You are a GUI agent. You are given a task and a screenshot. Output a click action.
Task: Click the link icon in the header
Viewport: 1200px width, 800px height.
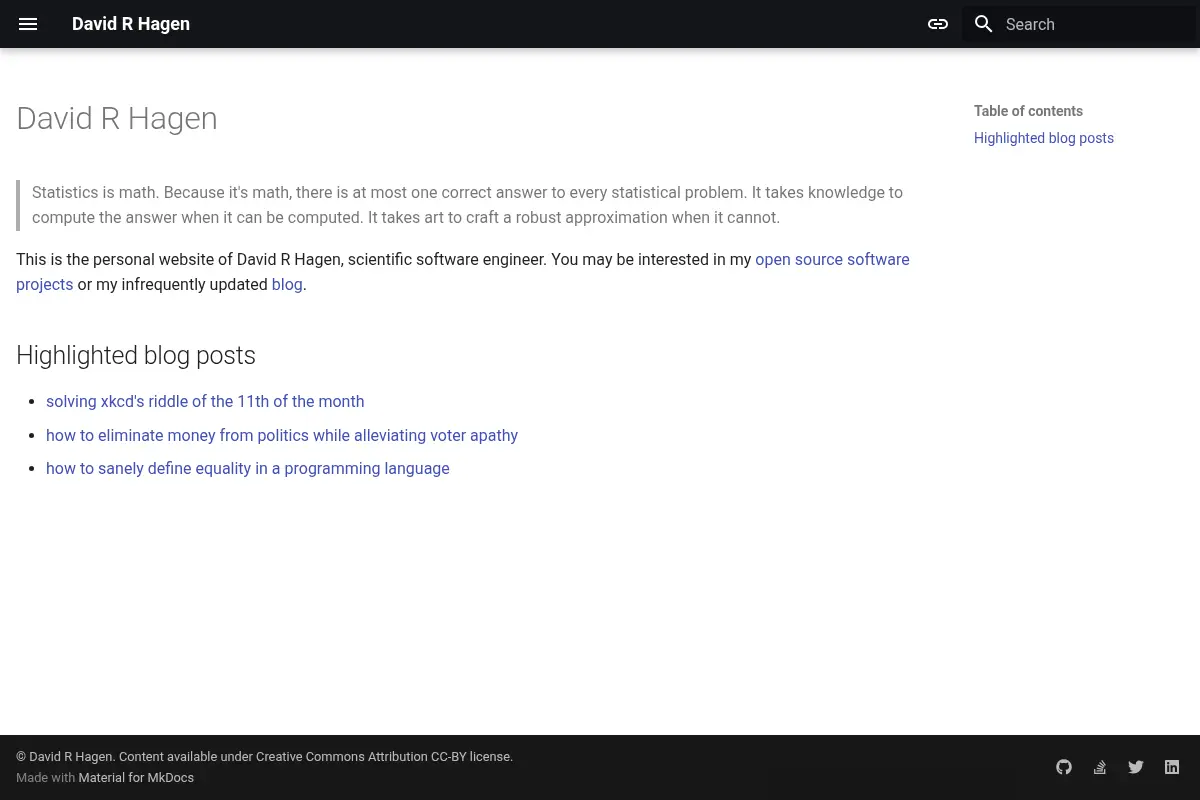click(x=938, y=24)
